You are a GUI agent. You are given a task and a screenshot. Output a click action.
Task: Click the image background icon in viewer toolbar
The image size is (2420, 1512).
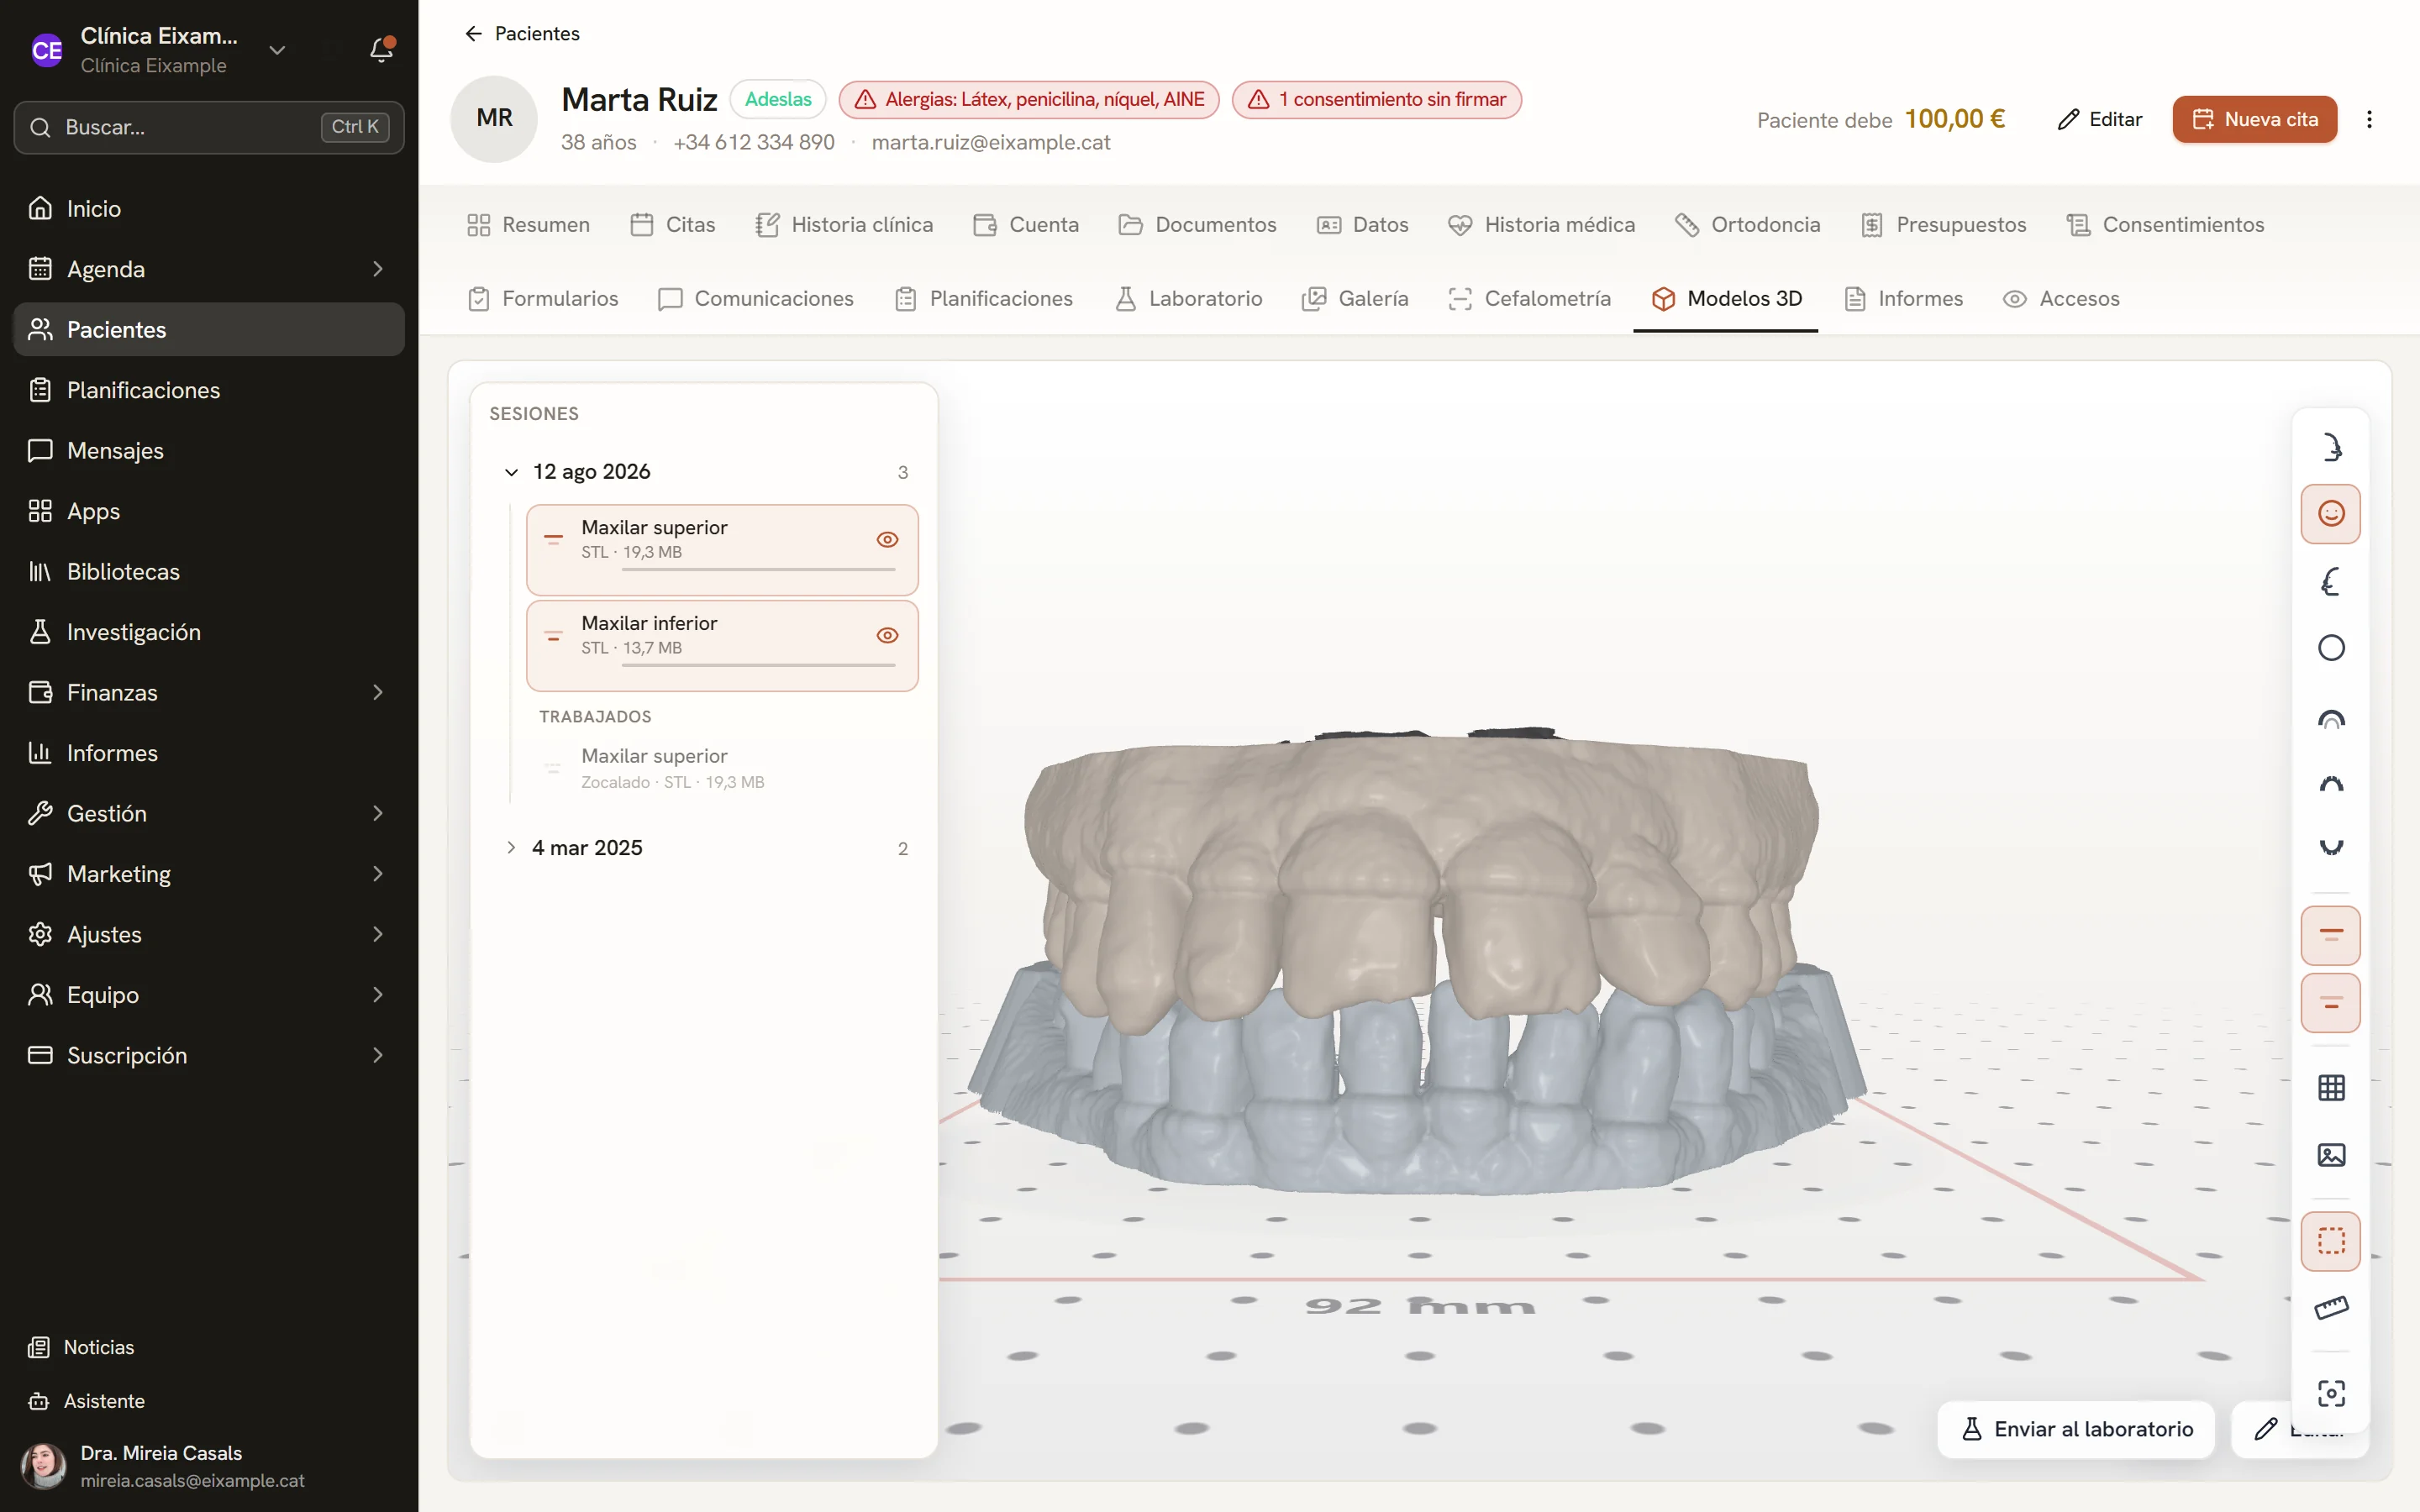2330,1155
